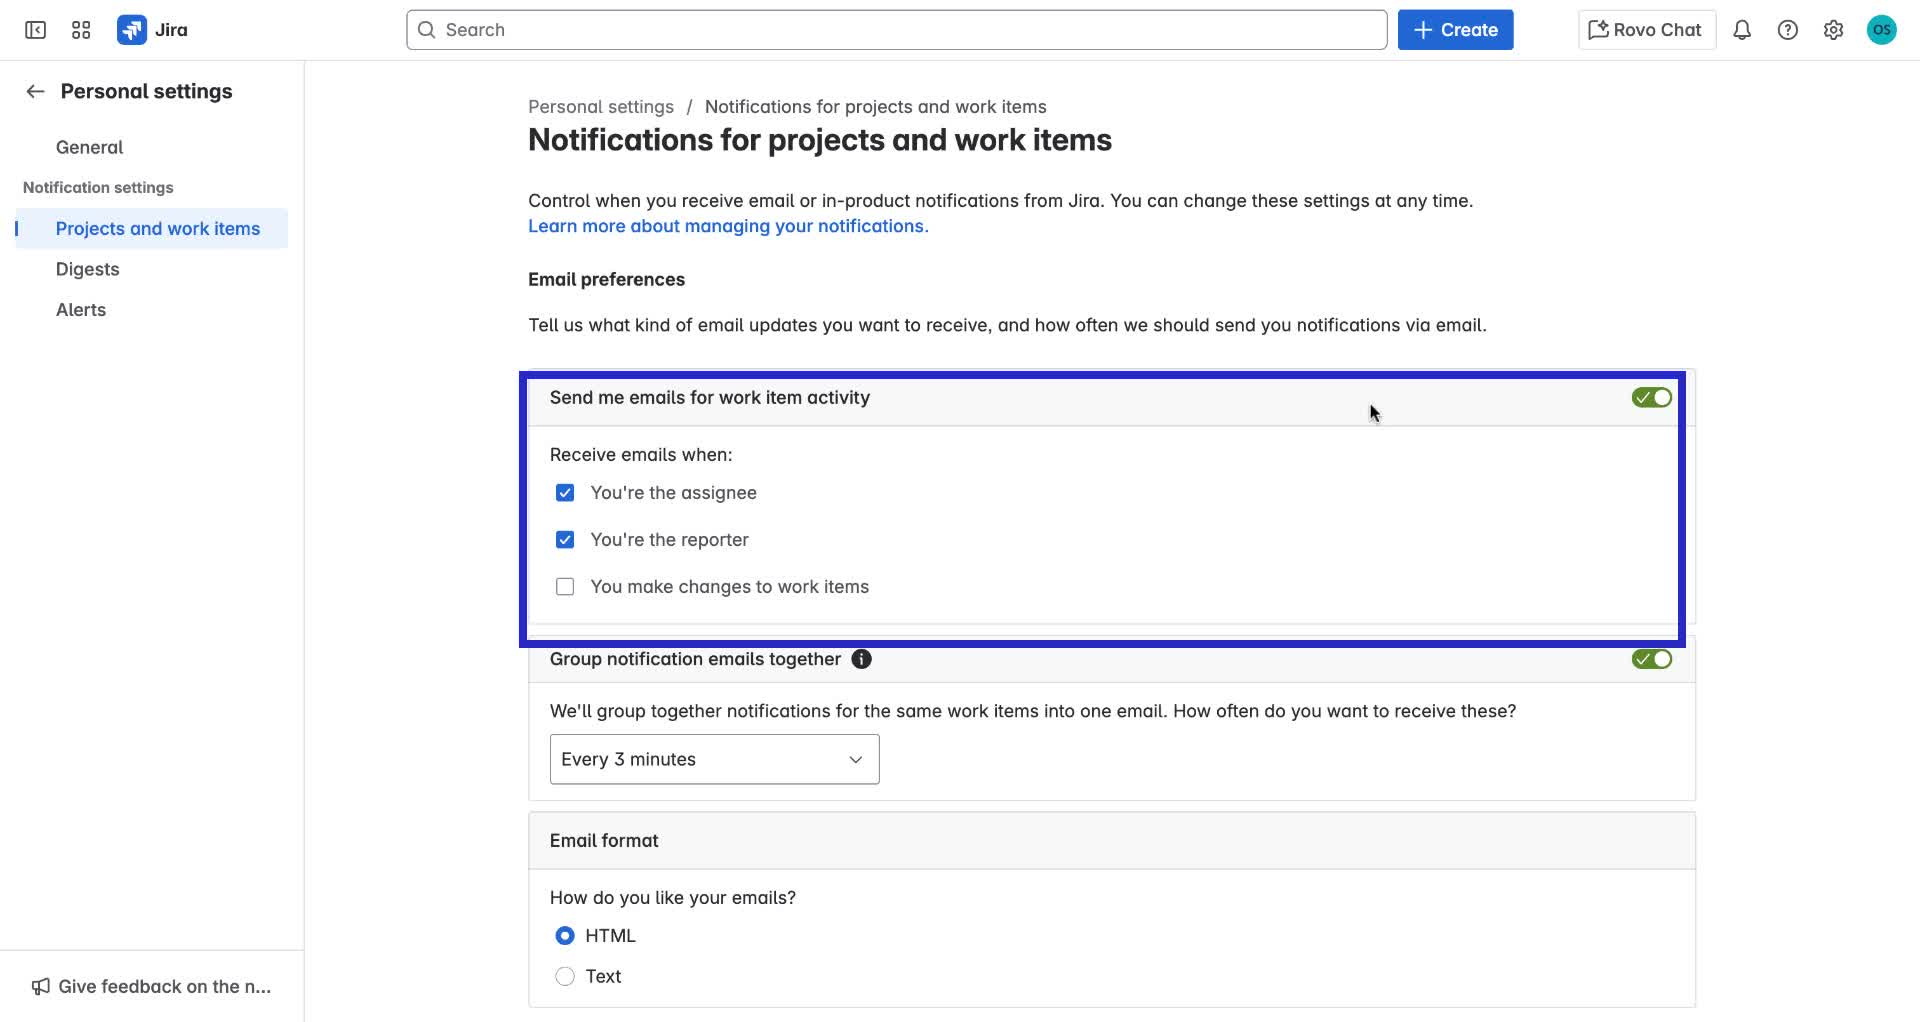The height and width of the screenshot is (1022, 1920).
Task: Open the settings gear menu
Action: coord(1834,29)
